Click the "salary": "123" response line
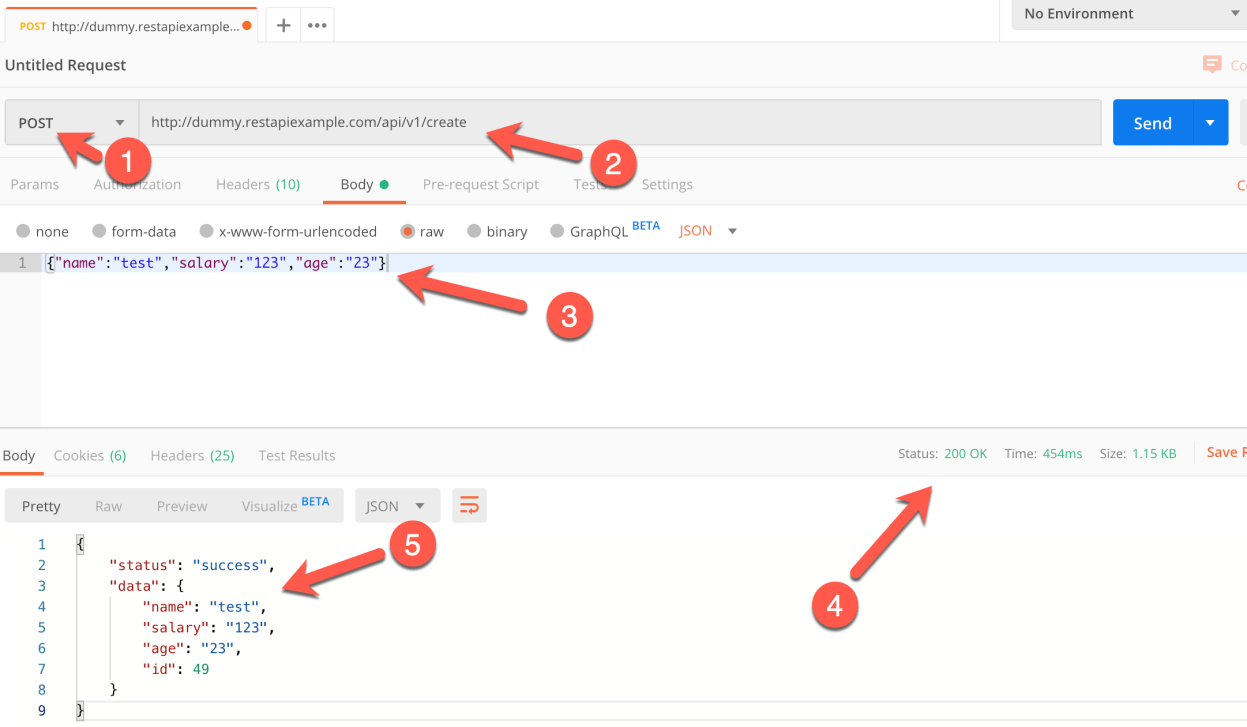The image size is (1247, 727). pyautogui.click(x=208, y=628)
